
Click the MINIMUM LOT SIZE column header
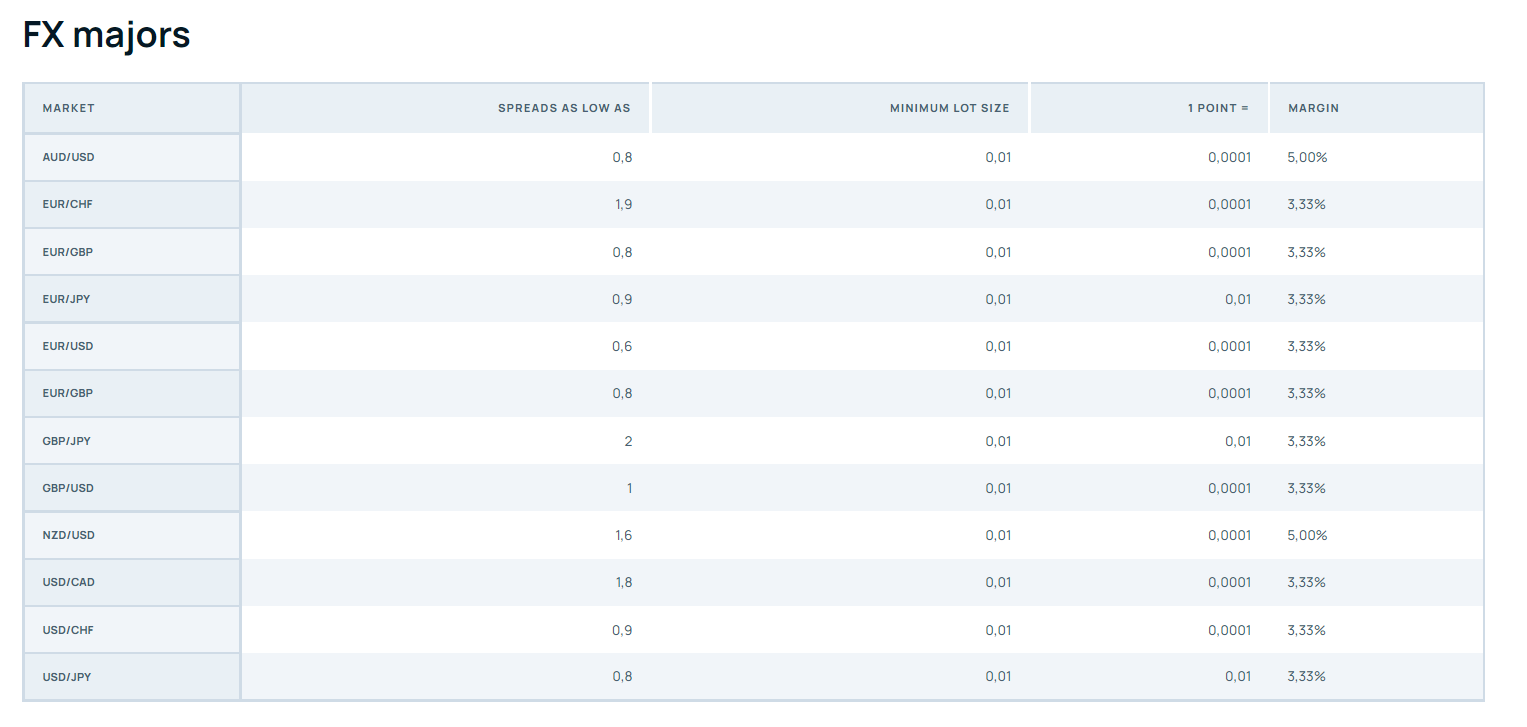949,108
